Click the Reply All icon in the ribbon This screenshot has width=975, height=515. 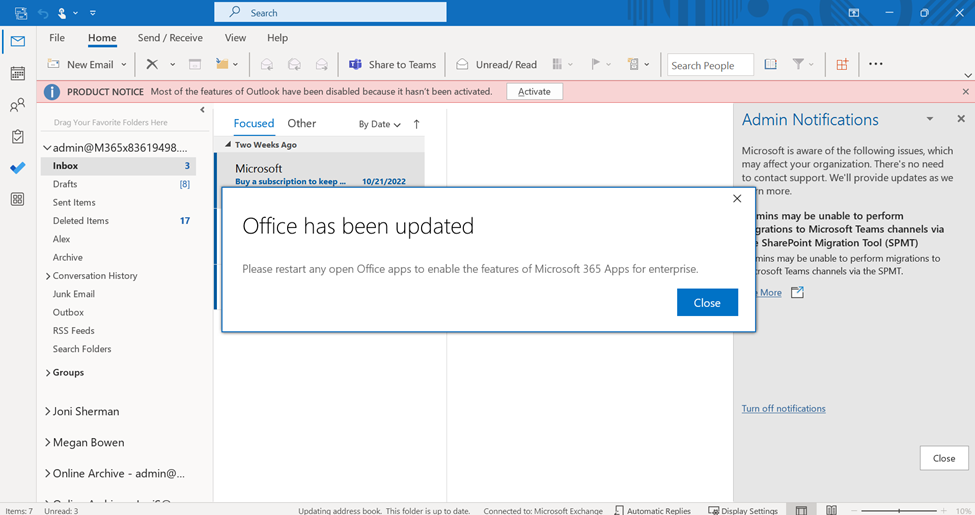click(294, 64)
